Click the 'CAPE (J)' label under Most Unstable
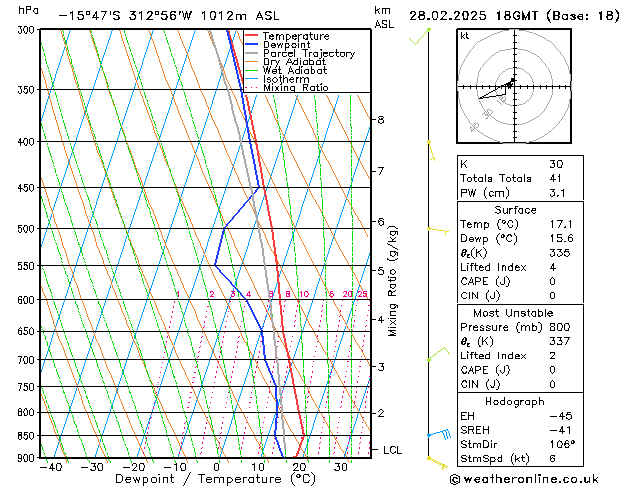The height and width of the screenshot is (486, 629). pos(485,370)
